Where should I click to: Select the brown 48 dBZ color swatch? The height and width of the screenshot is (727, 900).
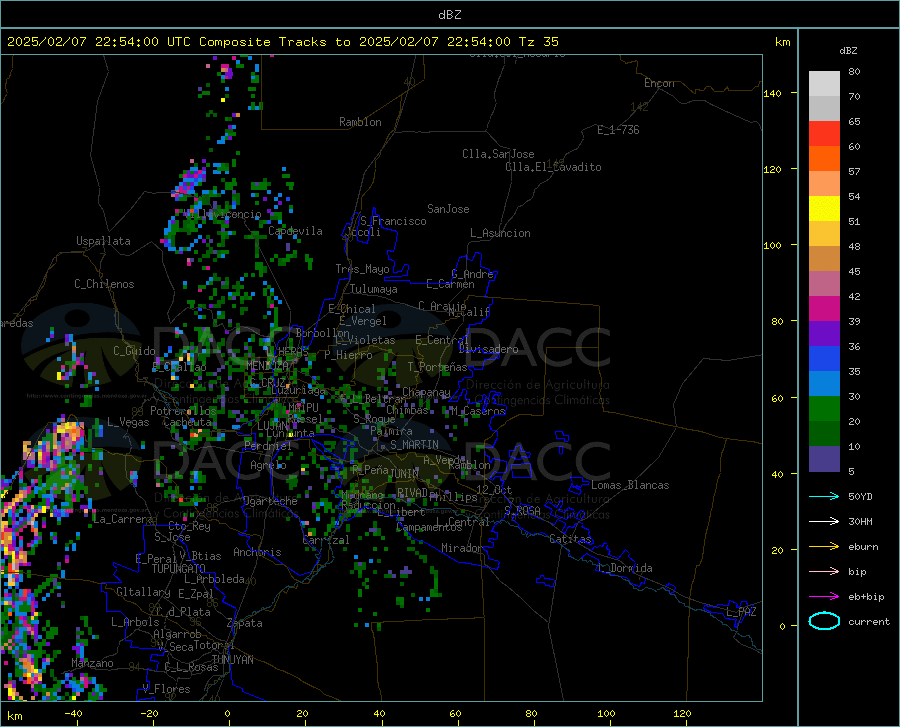point(824,259)
